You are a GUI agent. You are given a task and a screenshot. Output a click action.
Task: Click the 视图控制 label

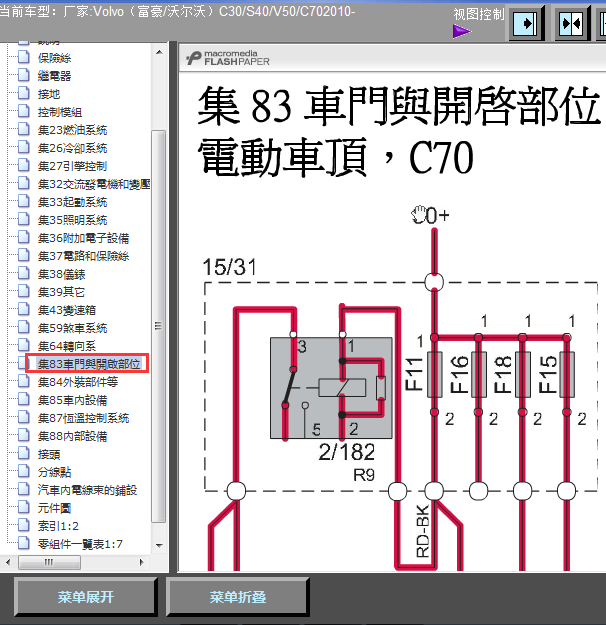(x=479, y=14)
